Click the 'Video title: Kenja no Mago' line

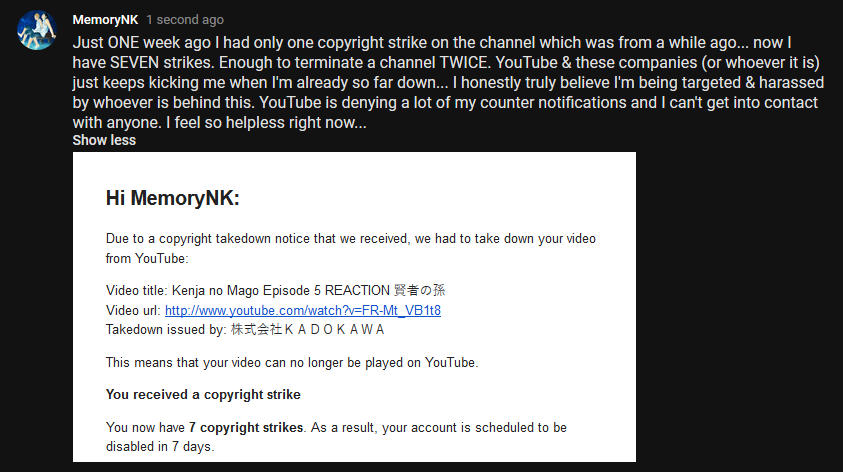pos(275,290)
